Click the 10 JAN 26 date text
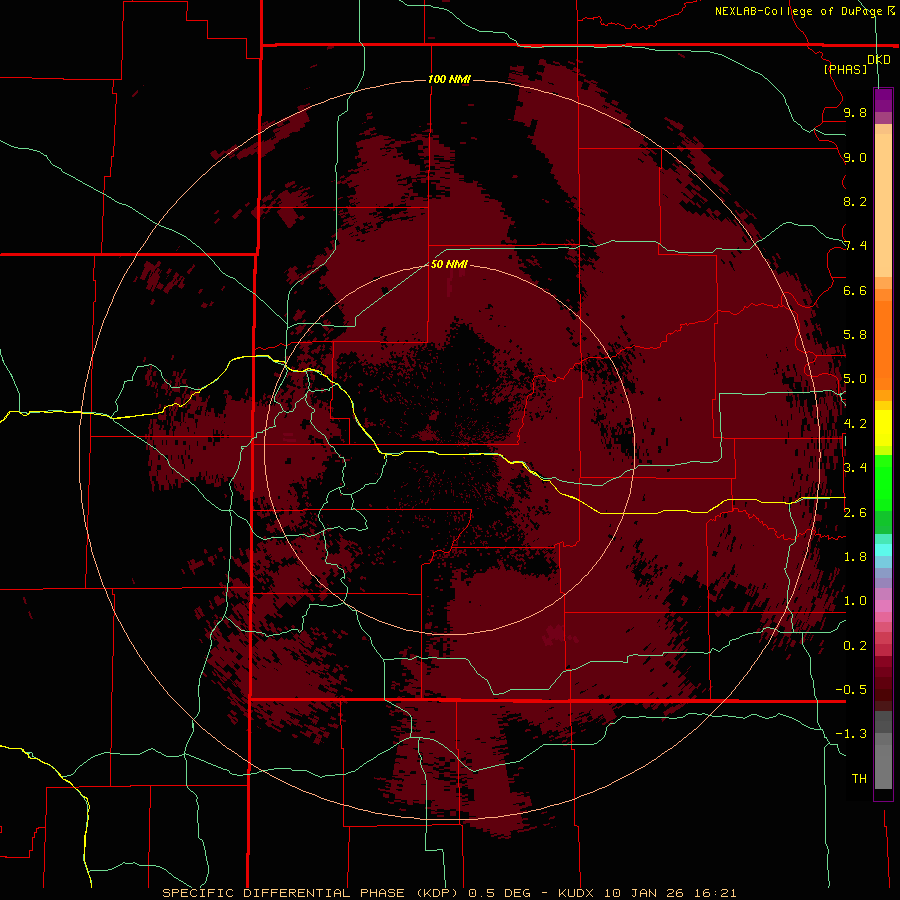The height and width of the screenshot is (900, 900). pos(645,893)
